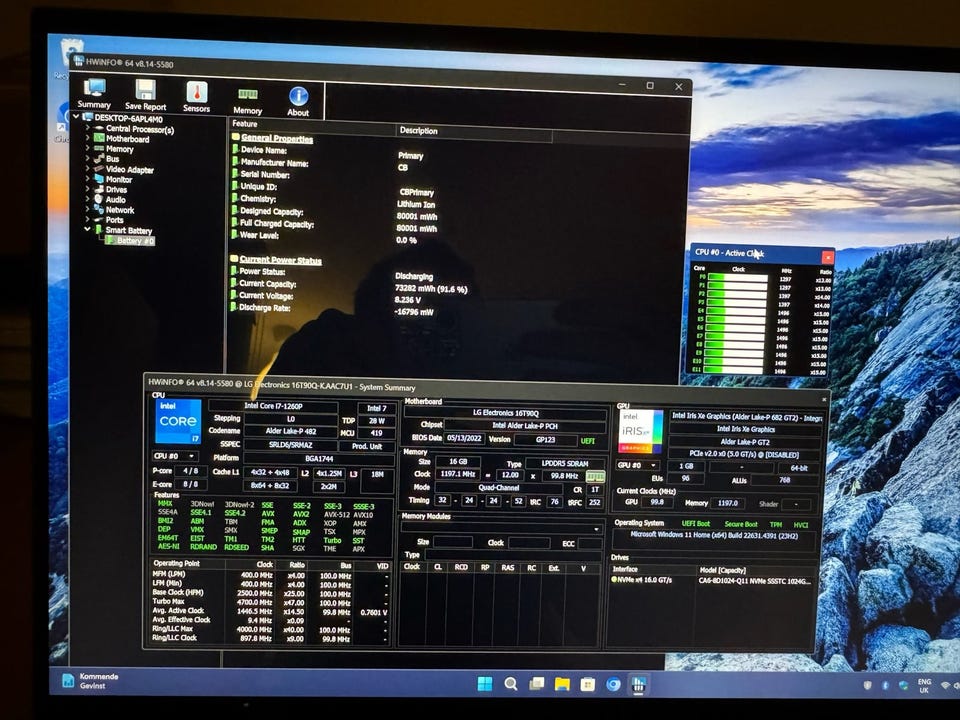The height and width of the screenshot is (720, 960).
Task: Select Audio in the device tree
Action: [x=116, y=200]
